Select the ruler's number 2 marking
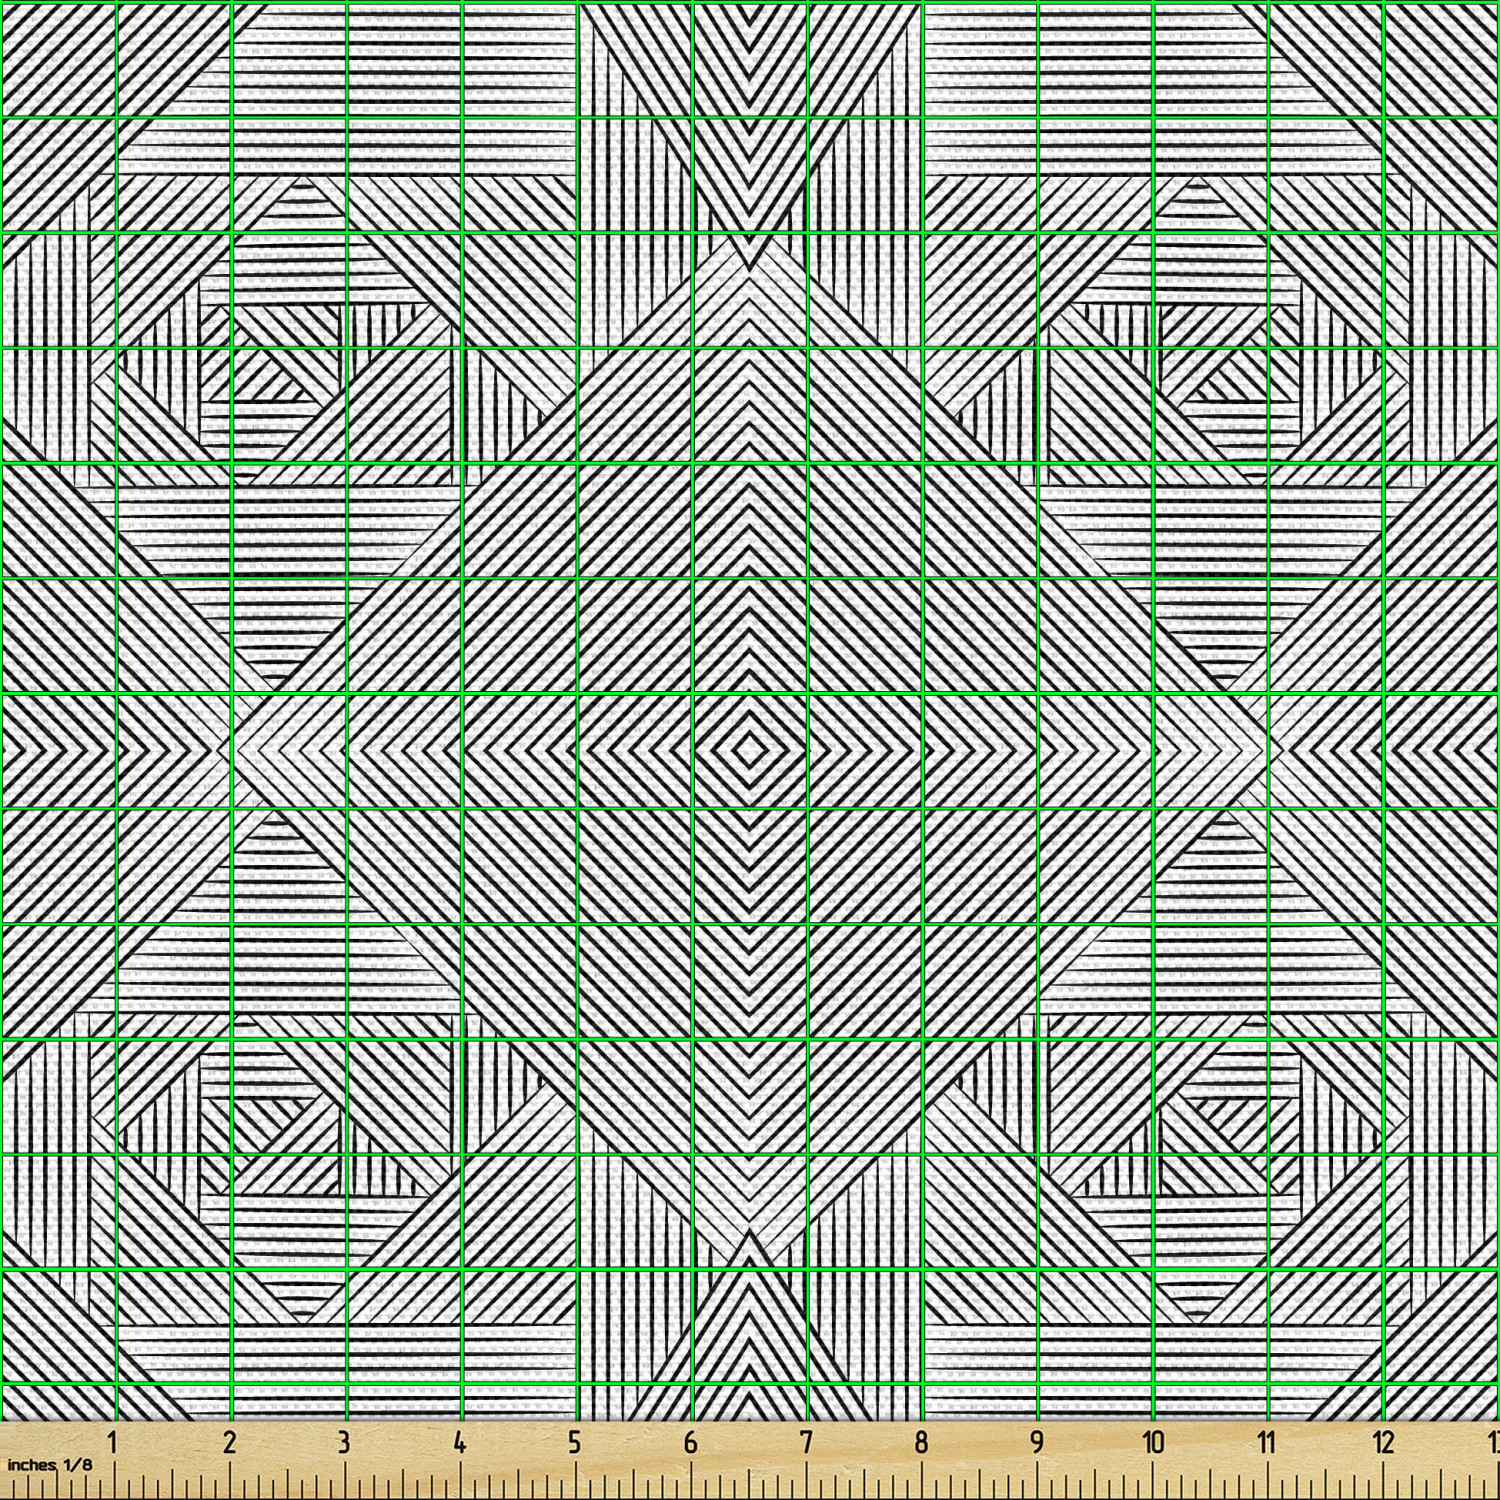1500x1500 pixels. [x=229, y=1442]
